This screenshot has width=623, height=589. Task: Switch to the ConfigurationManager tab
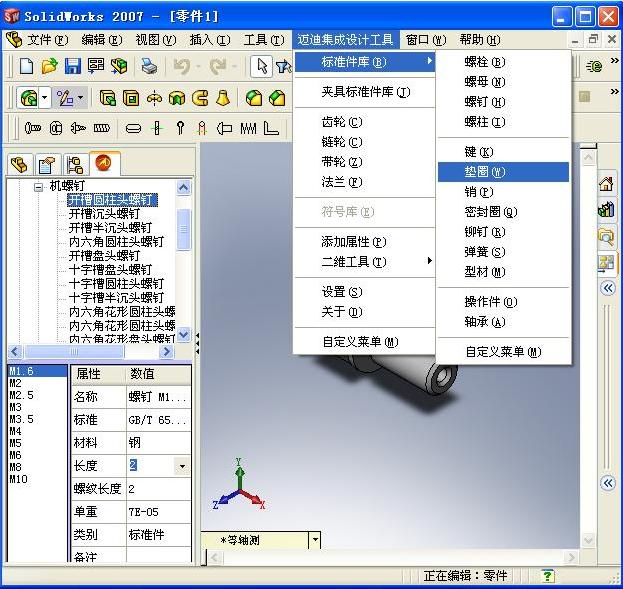click(75, 165)
